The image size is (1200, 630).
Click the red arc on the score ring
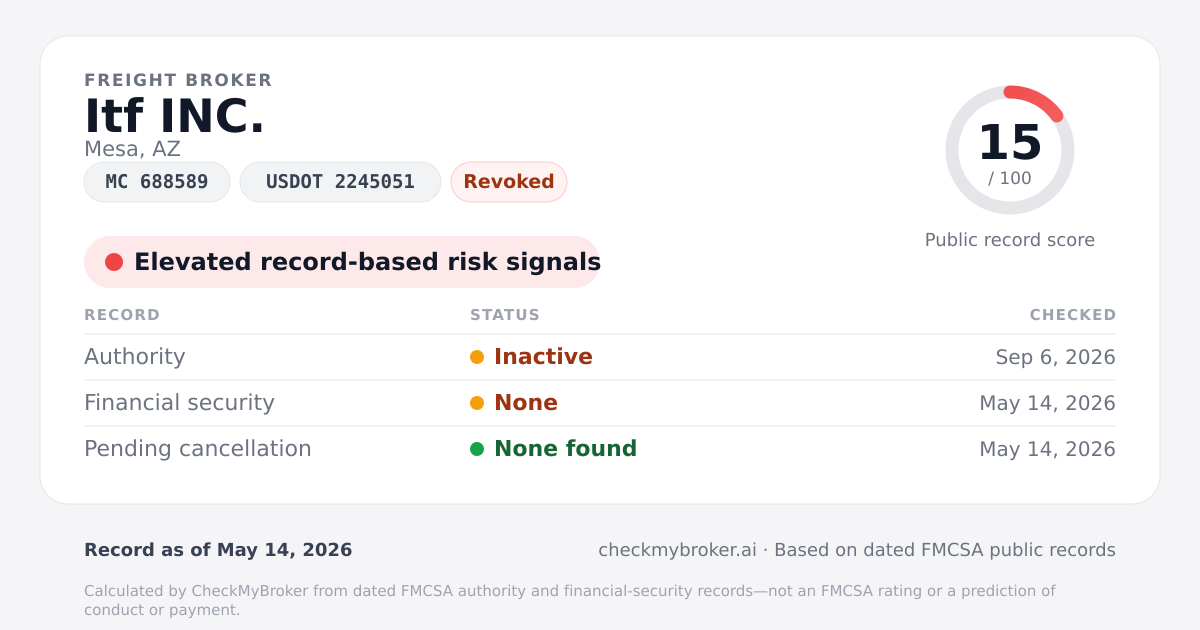coord(1037,99)
